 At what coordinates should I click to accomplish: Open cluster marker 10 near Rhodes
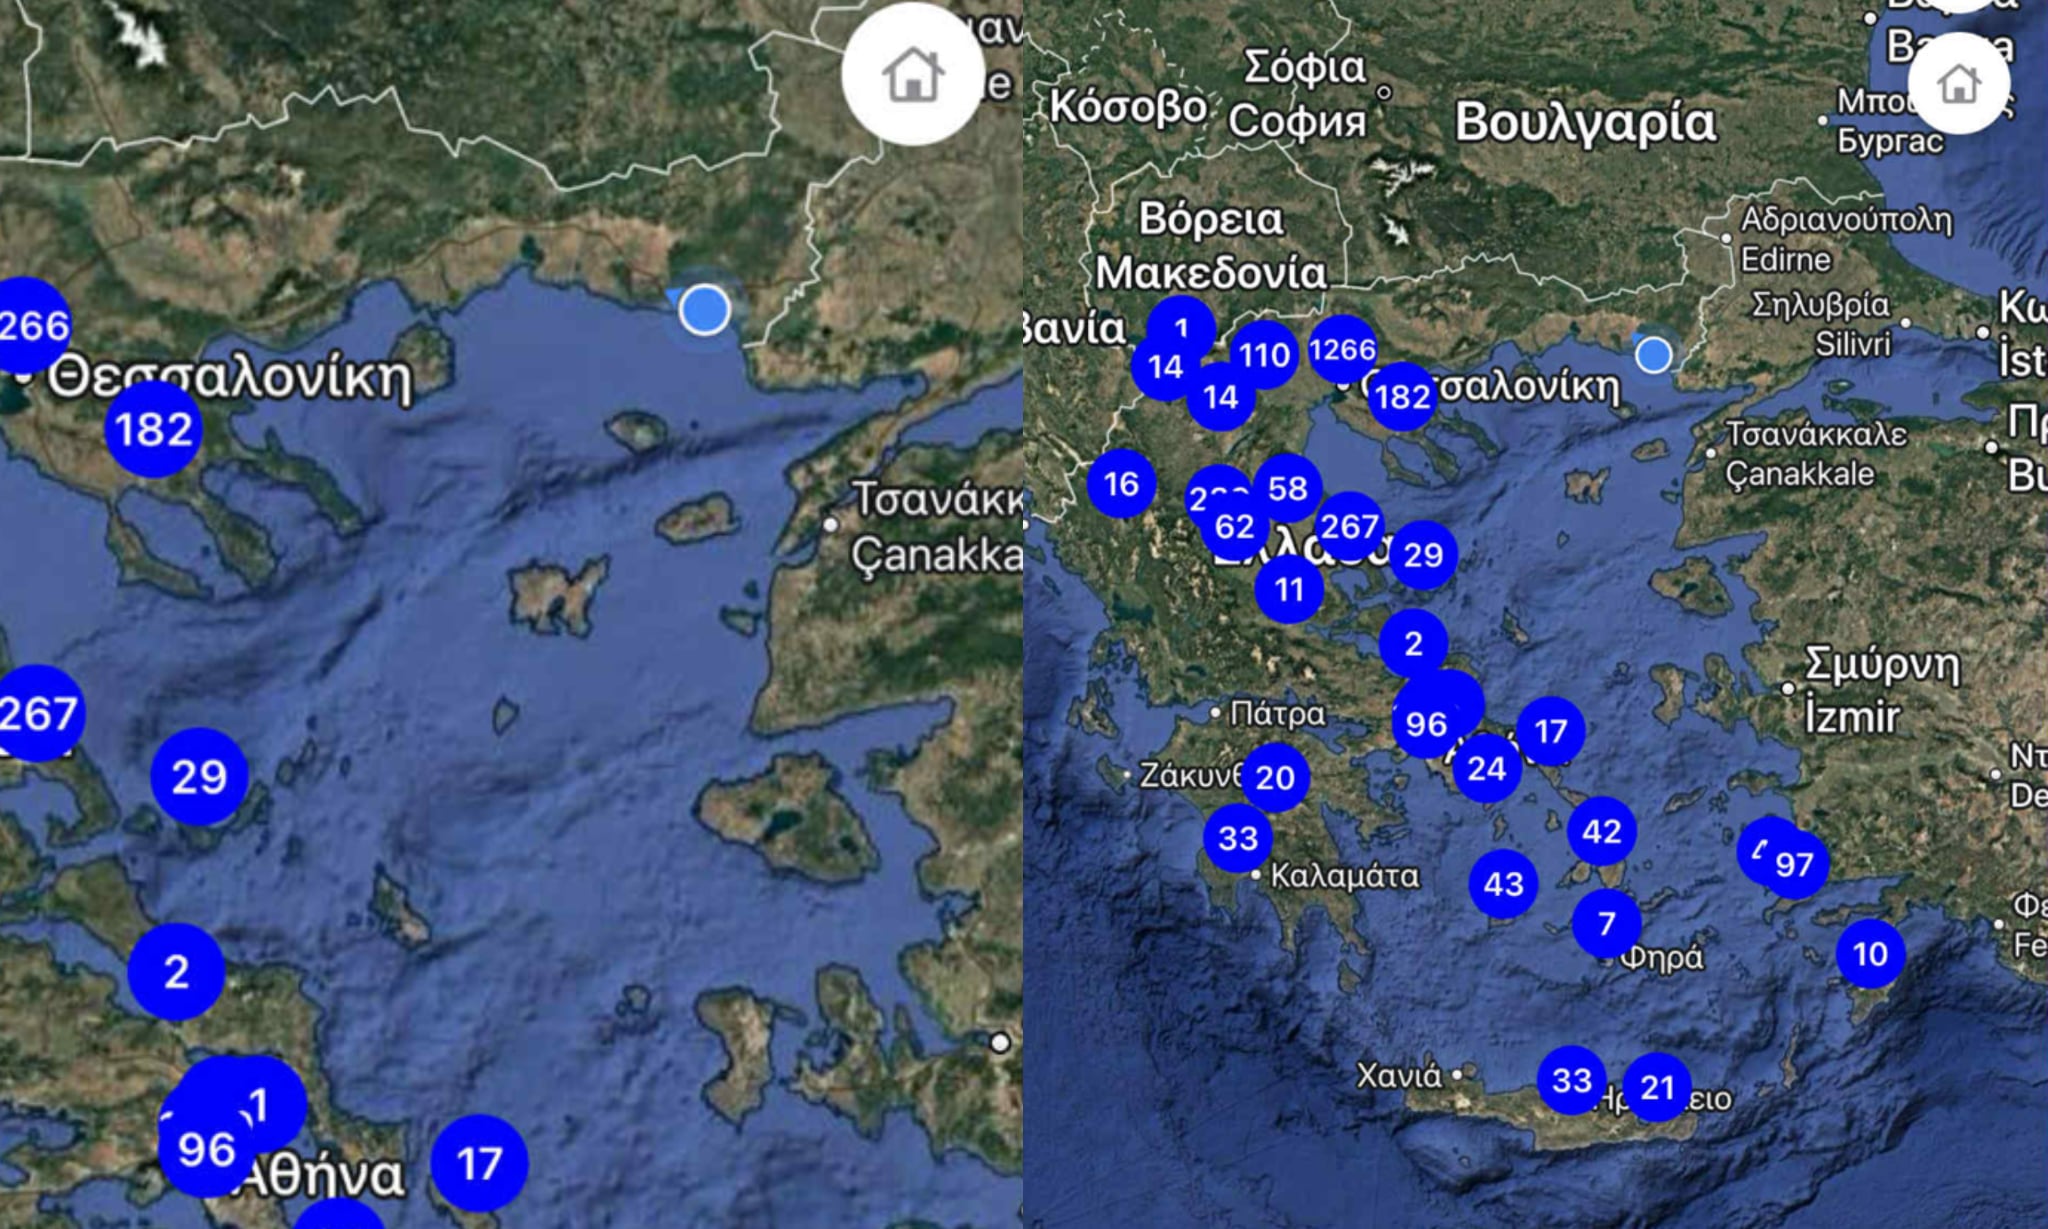[x=1870, y=954]
